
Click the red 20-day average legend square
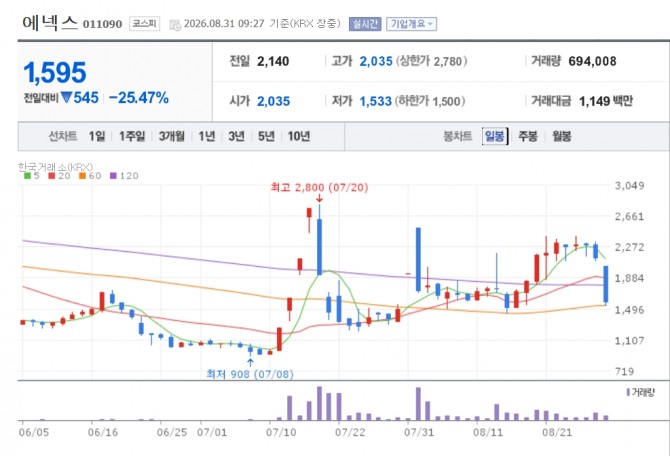[x=52, y=176]
